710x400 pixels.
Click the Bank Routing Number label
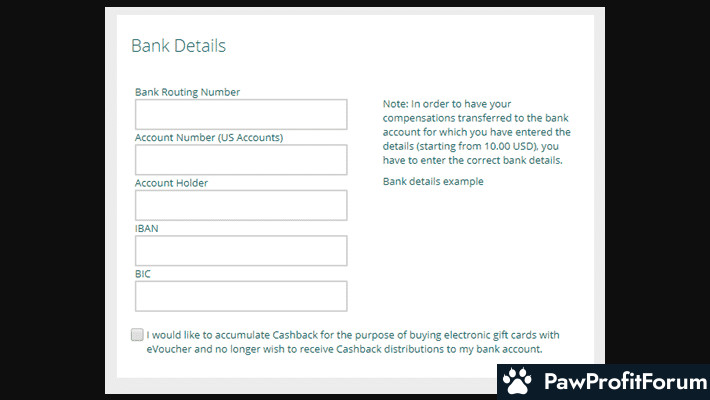(x=187, y=92)
